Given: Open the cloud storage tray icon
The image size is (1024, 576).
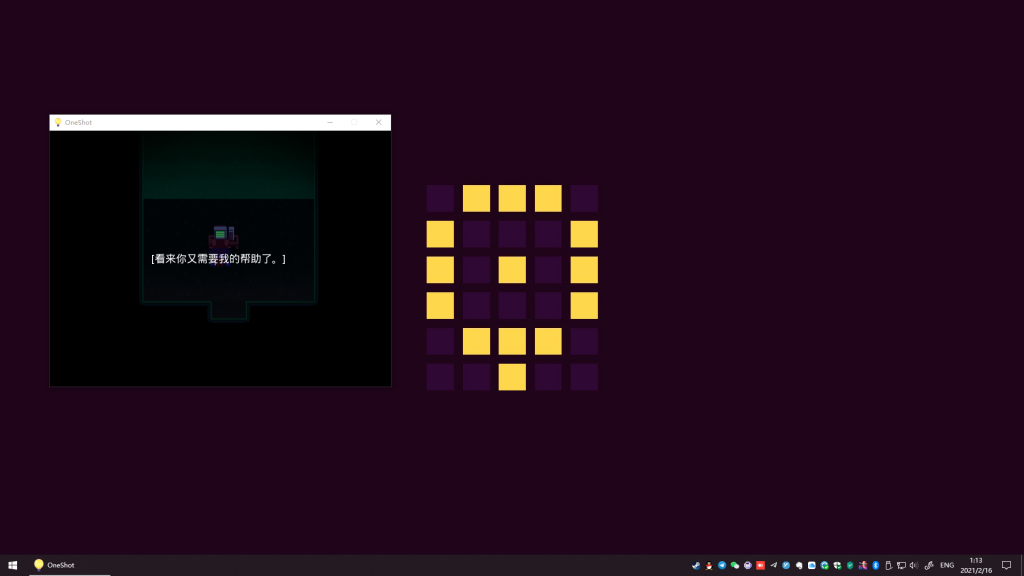Looking at the screenshot, I should click(812, 566).
